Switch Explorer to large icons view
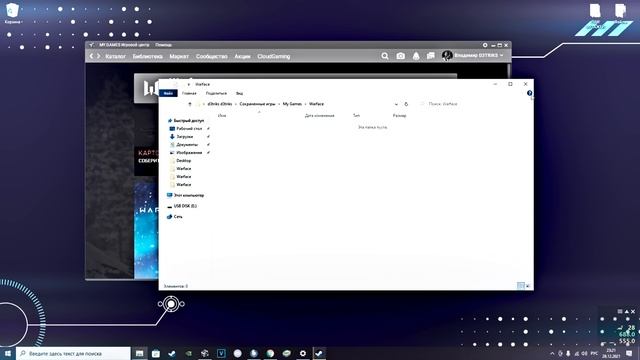The width and height of the screenshot is (640, 360). tap(528, 286)
